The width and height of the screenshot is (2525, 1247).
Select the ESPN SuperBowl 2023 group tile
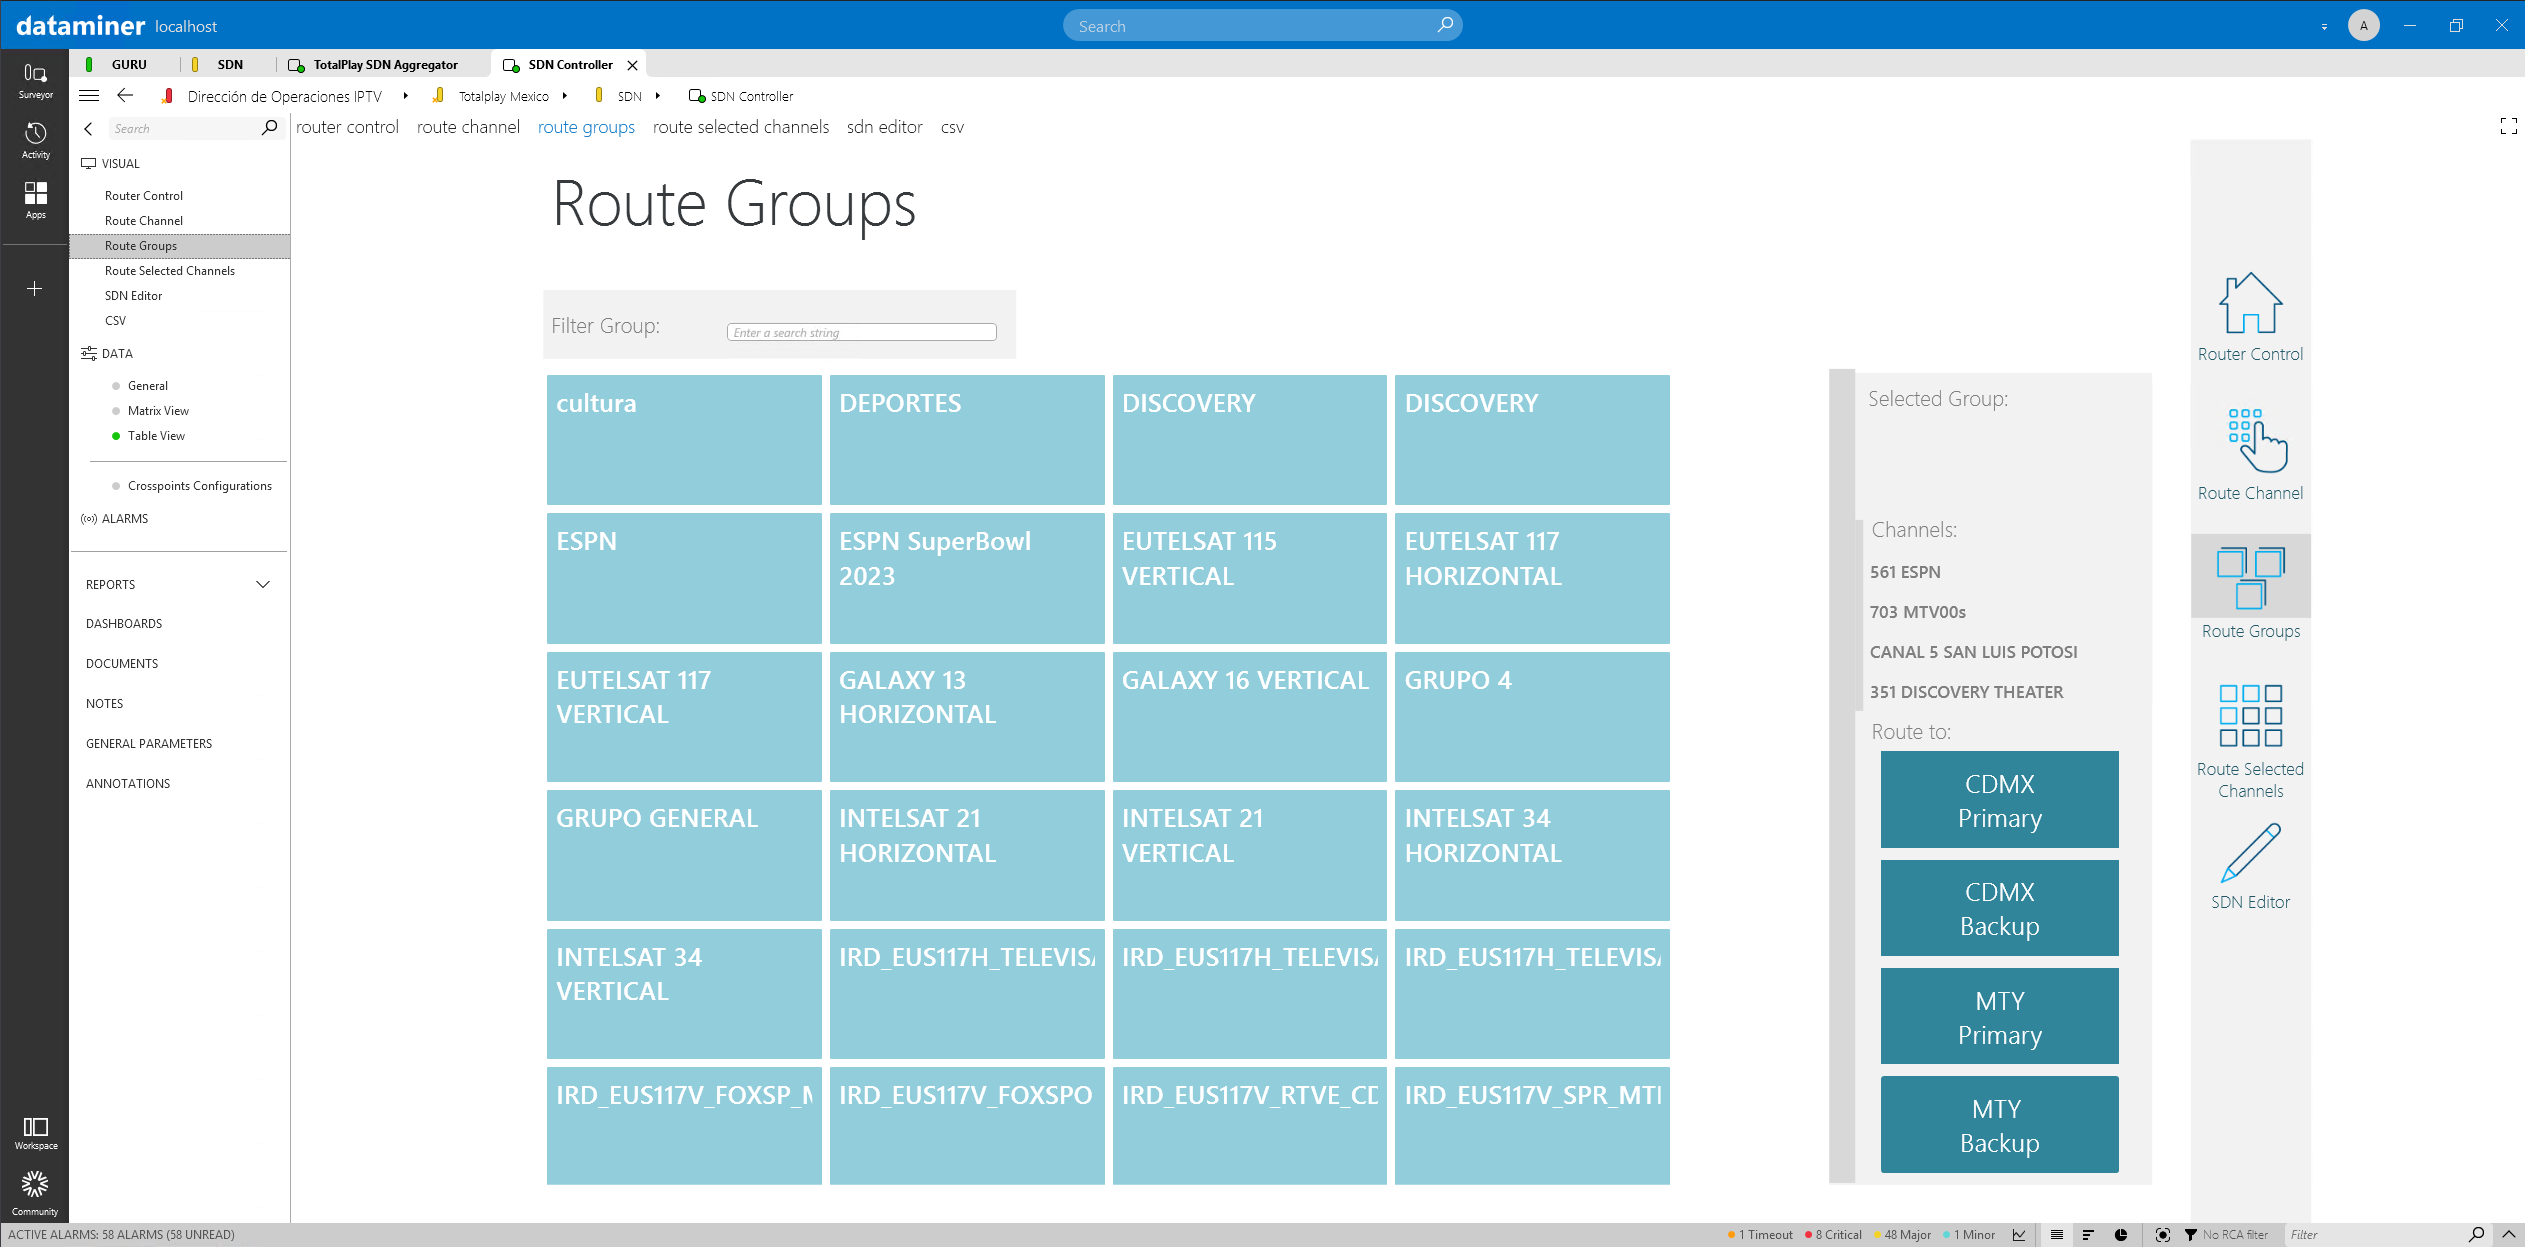[x=967, y=578]
